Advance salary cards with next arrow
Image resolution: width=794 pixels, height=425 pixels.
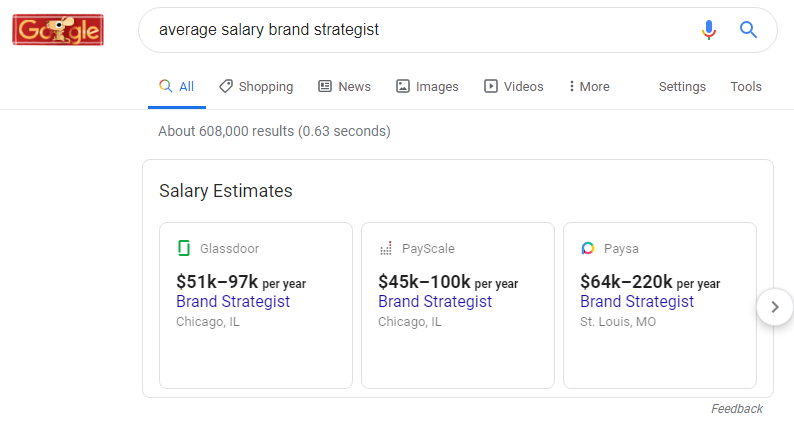click(x=775, y=307)
